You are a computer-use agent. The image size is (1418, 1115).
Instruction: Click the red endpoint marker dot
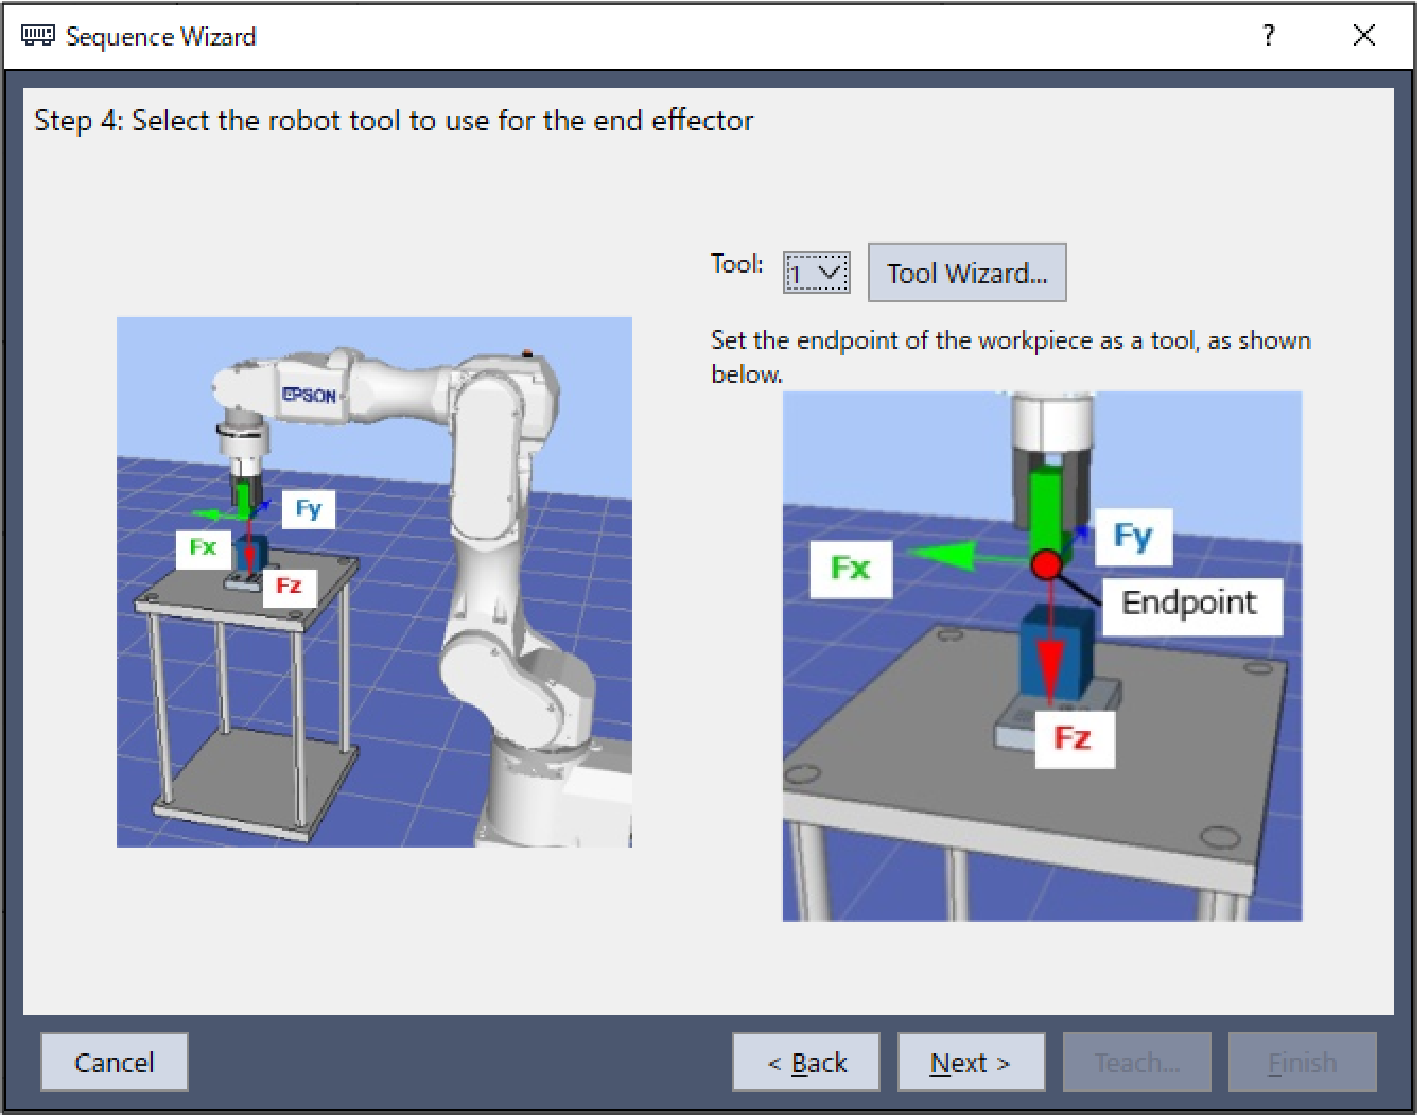[1046, 565]
